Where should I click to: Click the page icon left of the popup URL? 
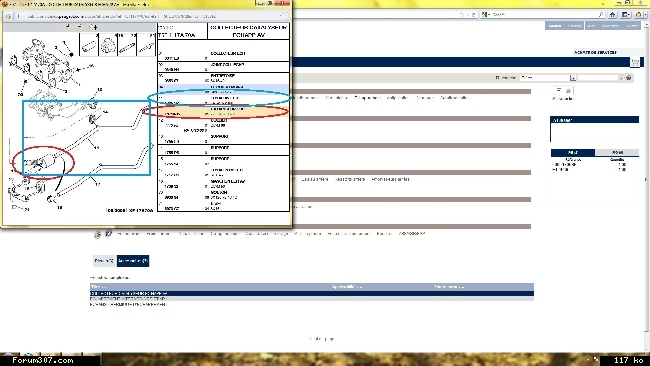coord(8,16)
